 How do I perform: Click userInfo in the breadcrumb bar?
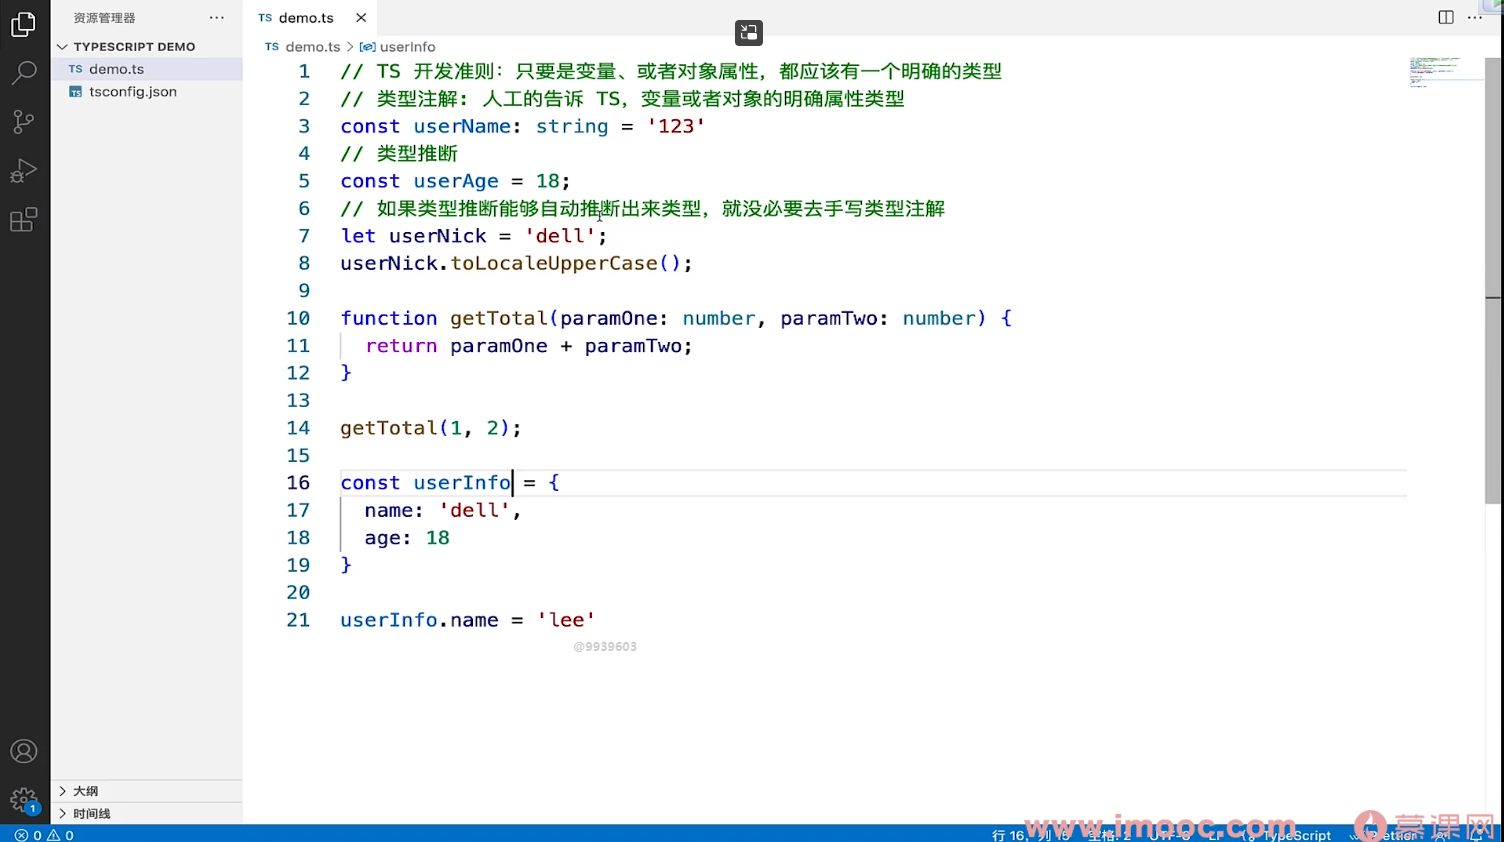(406, 47)
